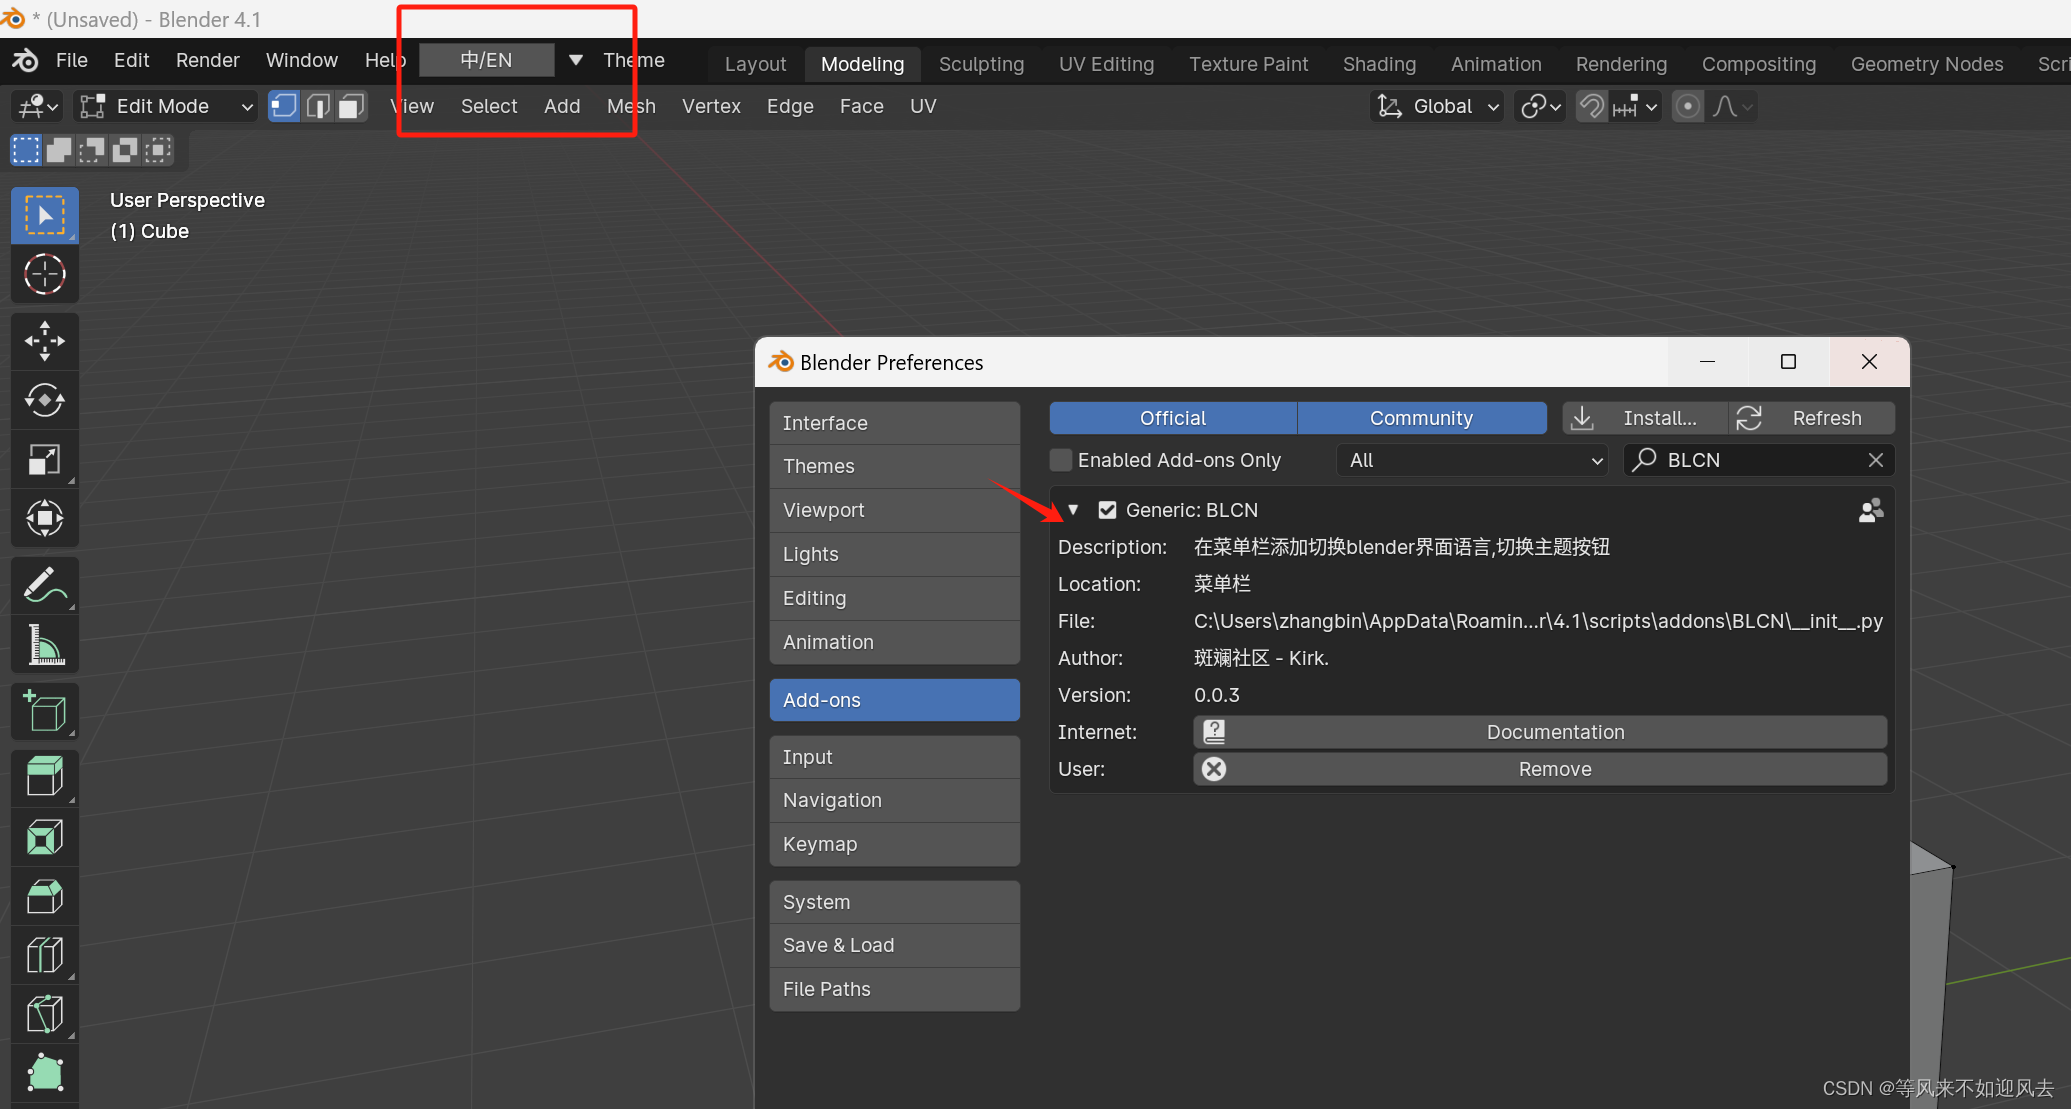This screenshot has height=1109, width=2071.
Task: Enable edge select mode
Action: (318, 106)
